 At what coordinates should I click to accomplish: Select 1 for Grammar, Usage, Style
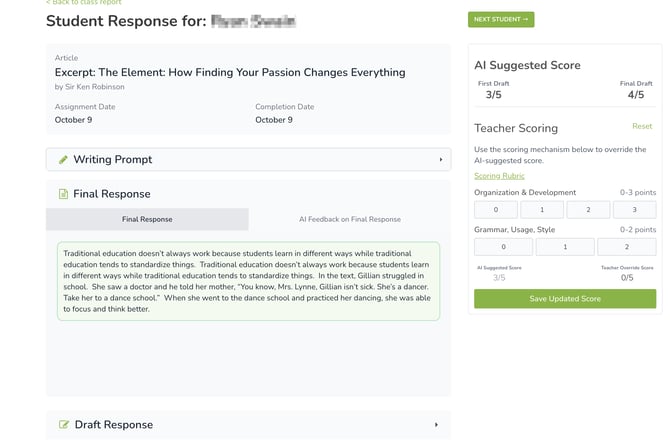click(x=565, y=247)
